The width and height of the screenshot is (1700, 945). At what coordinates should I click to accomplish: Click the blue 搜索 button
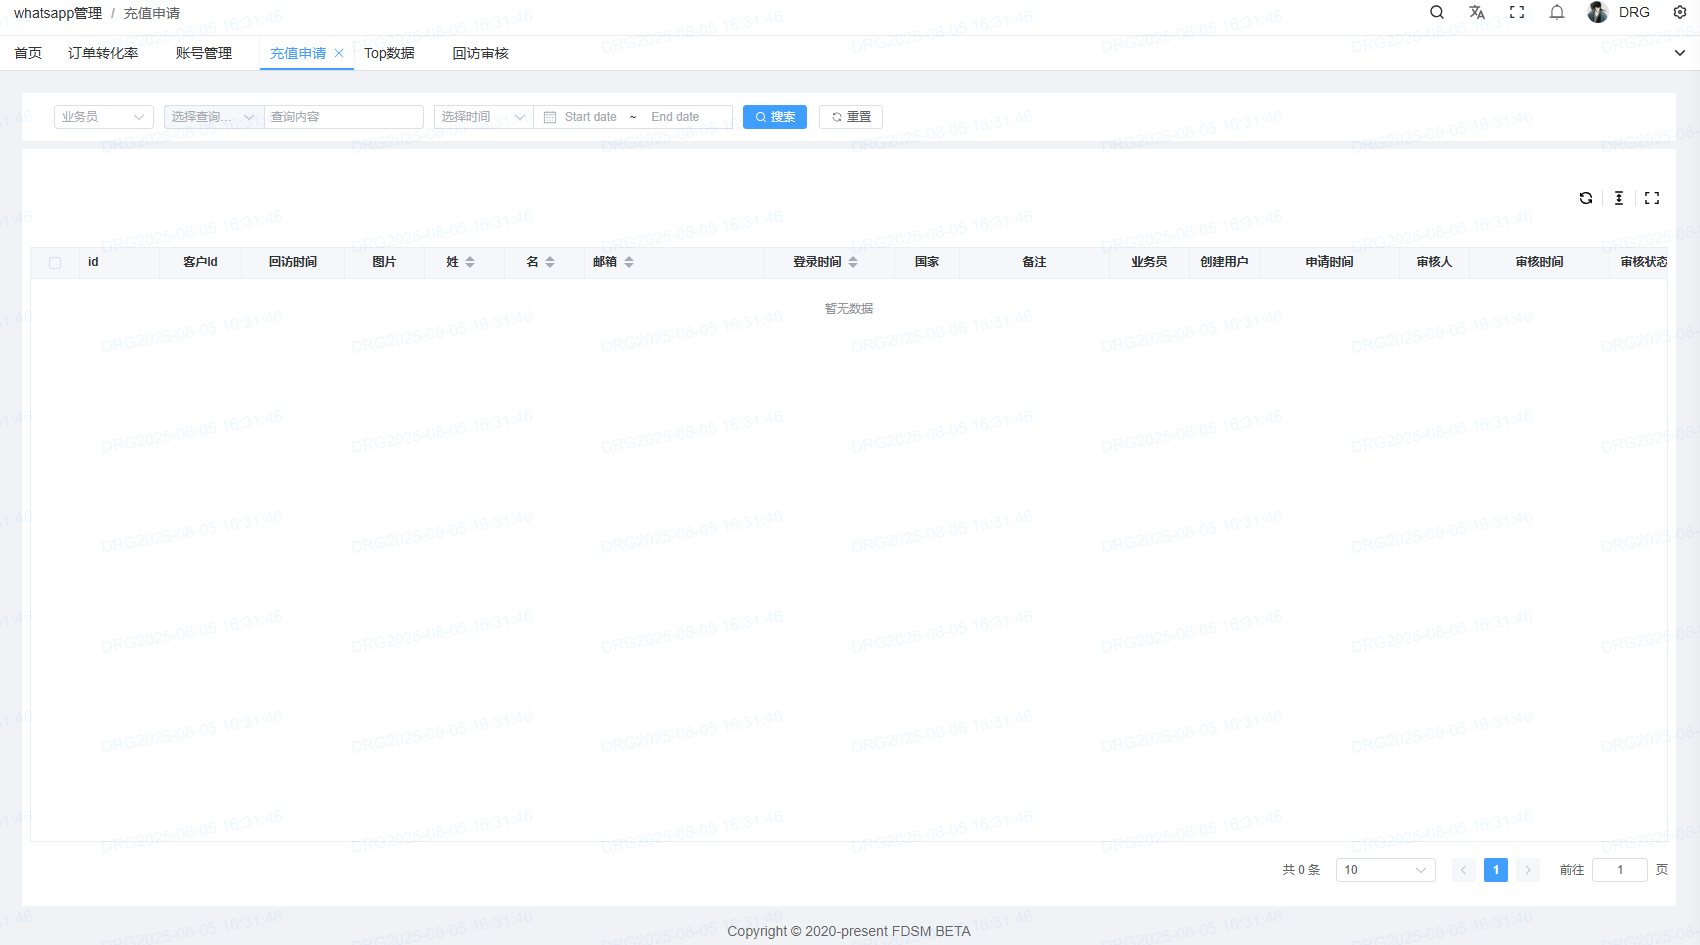pos(775,117)
